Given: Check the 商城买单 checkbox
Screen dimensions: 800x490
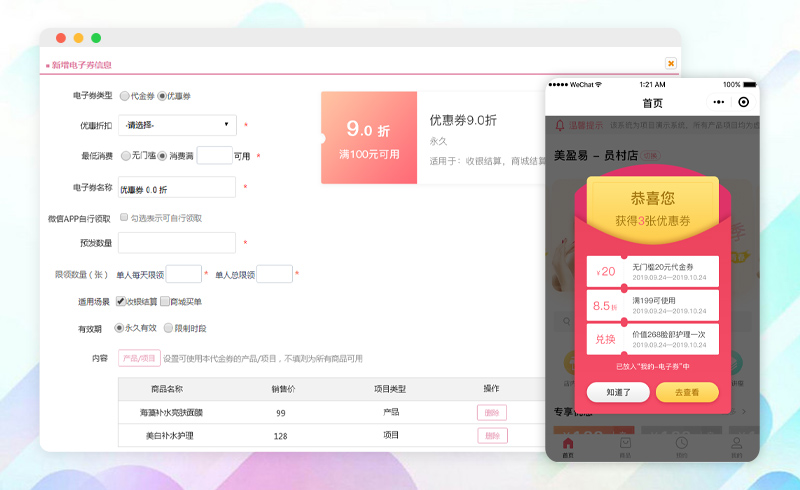Looking at the screenshot, I should 166,301.
